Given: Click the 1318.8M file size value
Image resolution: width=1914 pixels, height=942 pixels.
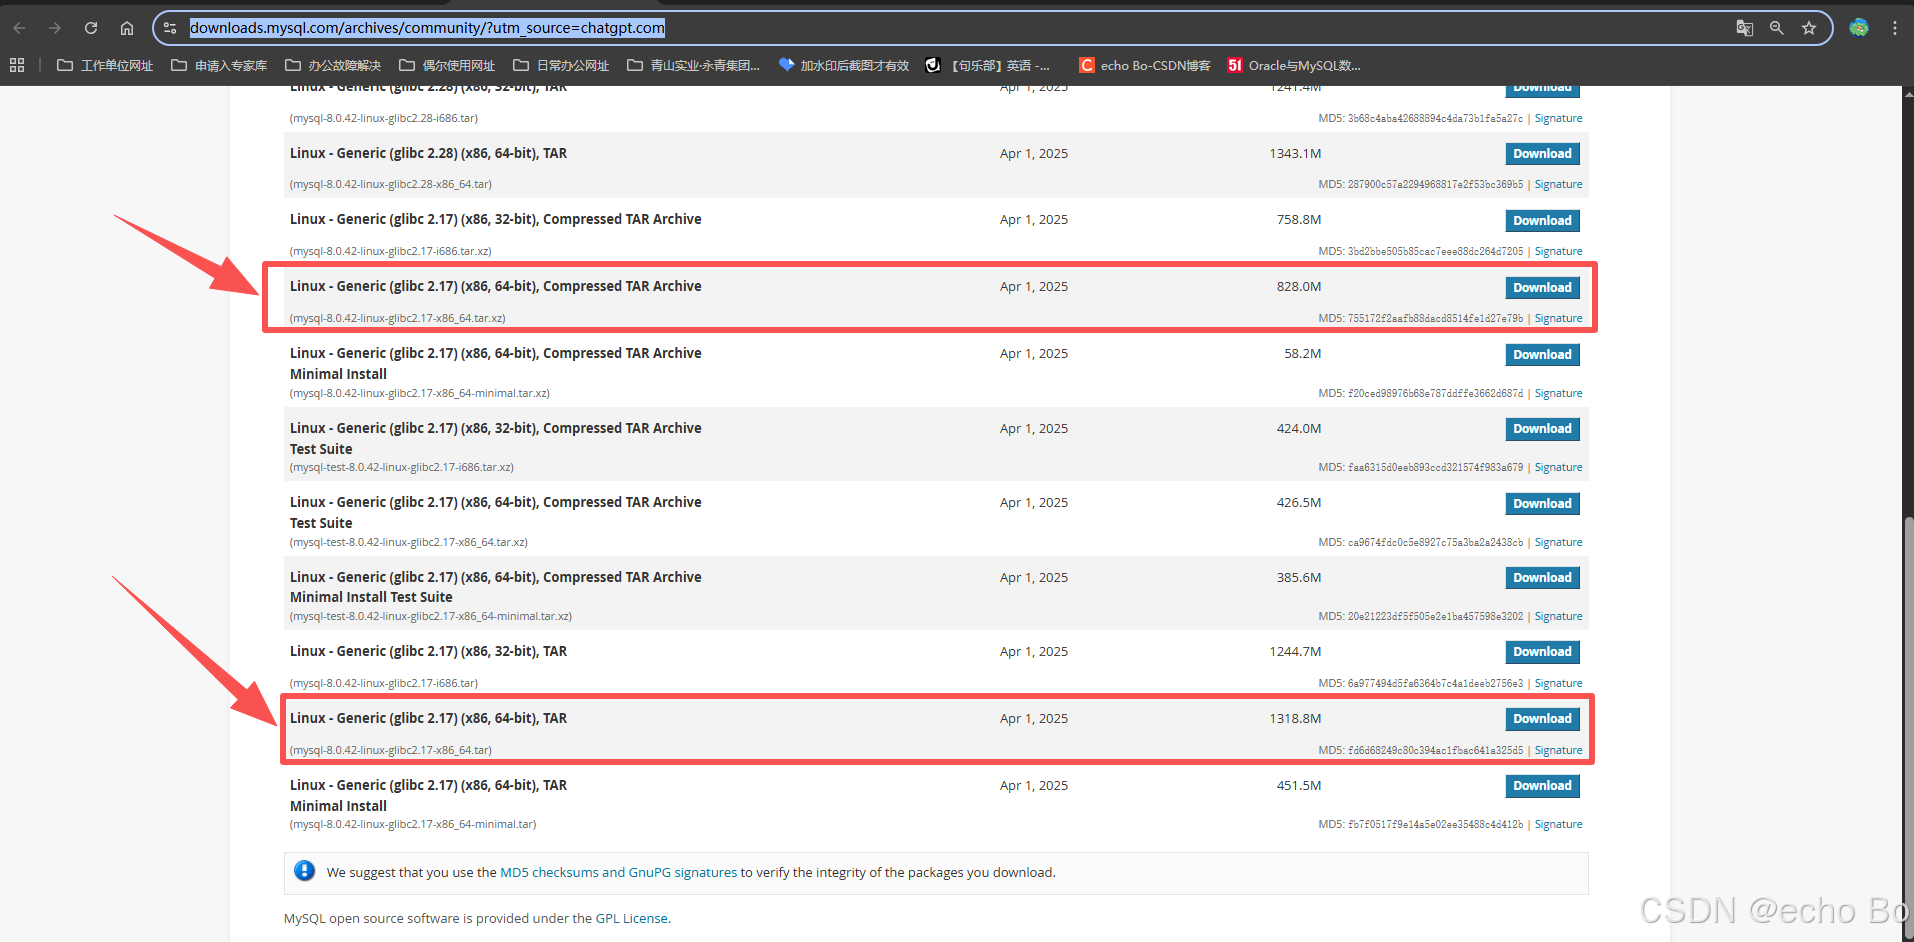Looking at the screenshot, I should click(x=1295, y=718).
